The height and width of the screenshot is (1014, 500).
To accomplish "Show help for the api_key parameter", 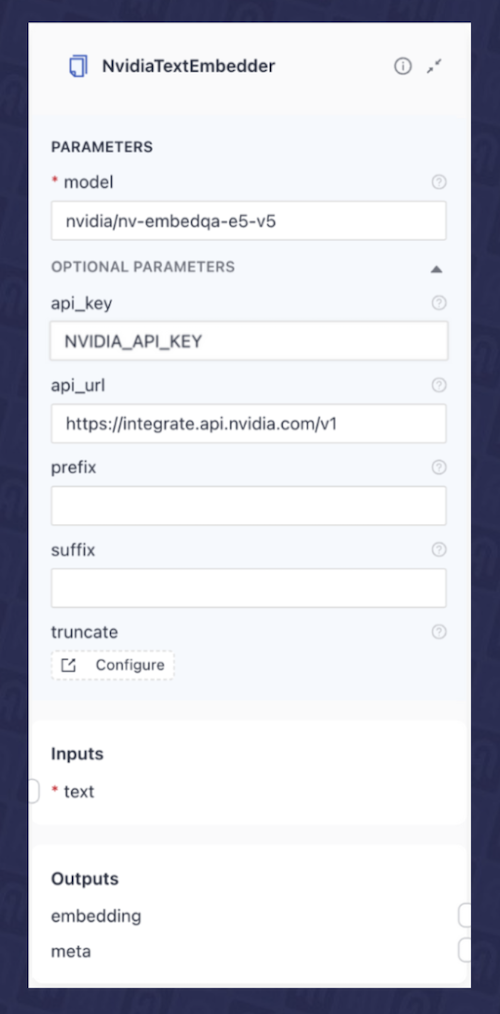I will (x=439, y=303).
